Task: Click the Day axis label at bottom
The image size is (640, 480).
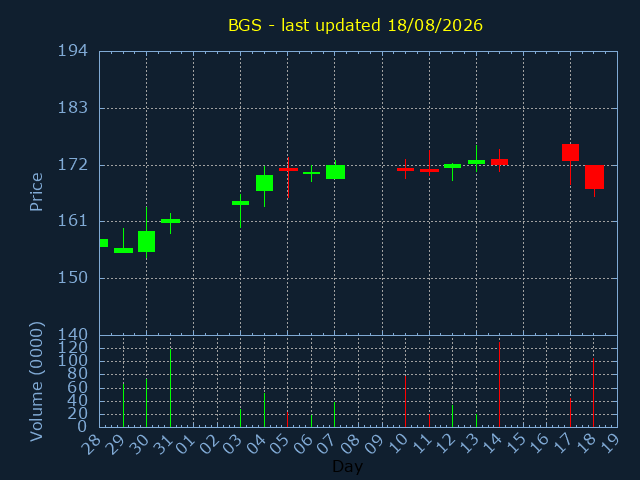Action: 347,466
